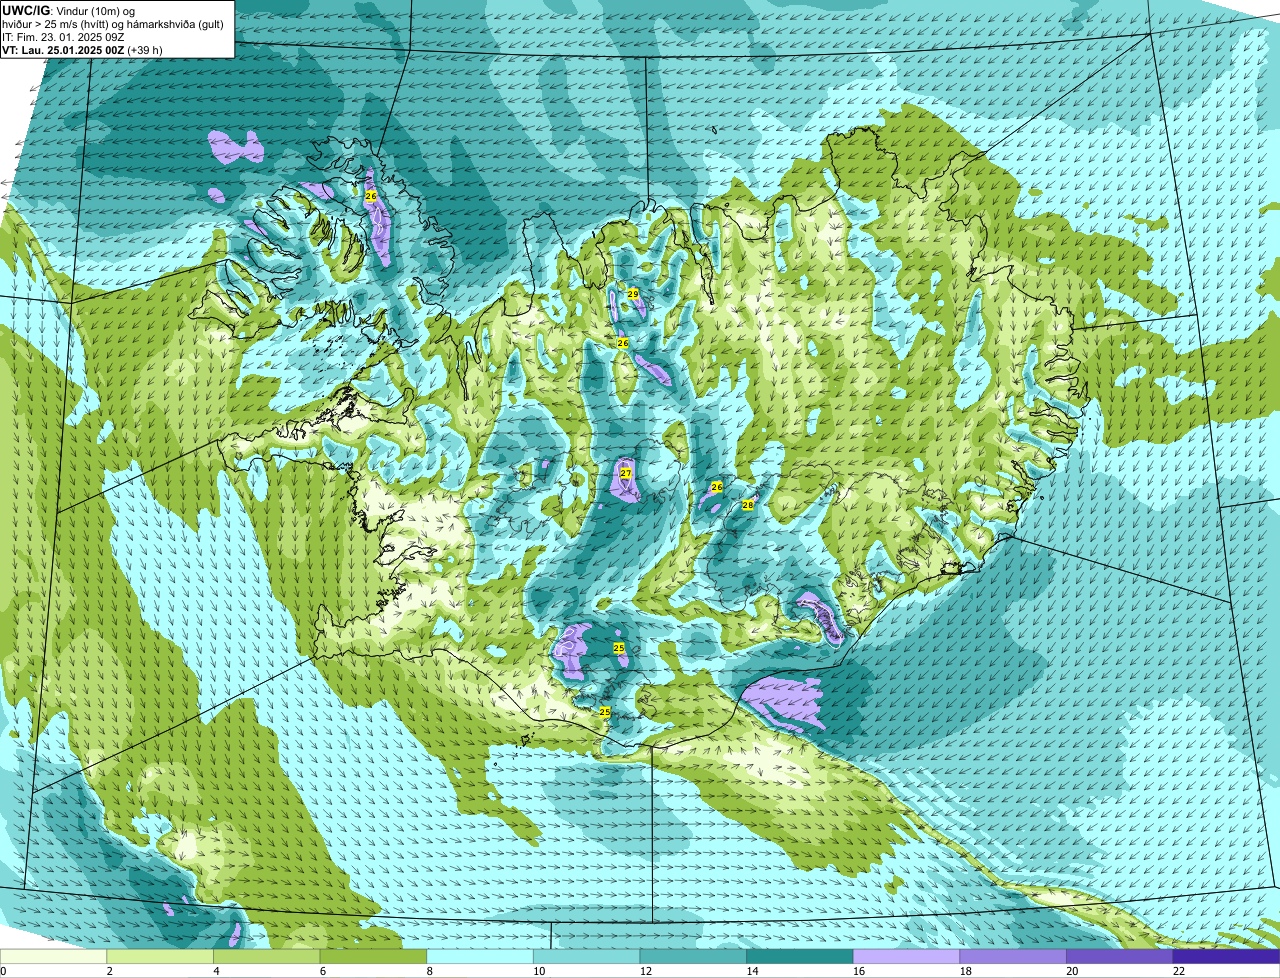Pick the 16–18 m/s lavender scale color

point(907,957)
